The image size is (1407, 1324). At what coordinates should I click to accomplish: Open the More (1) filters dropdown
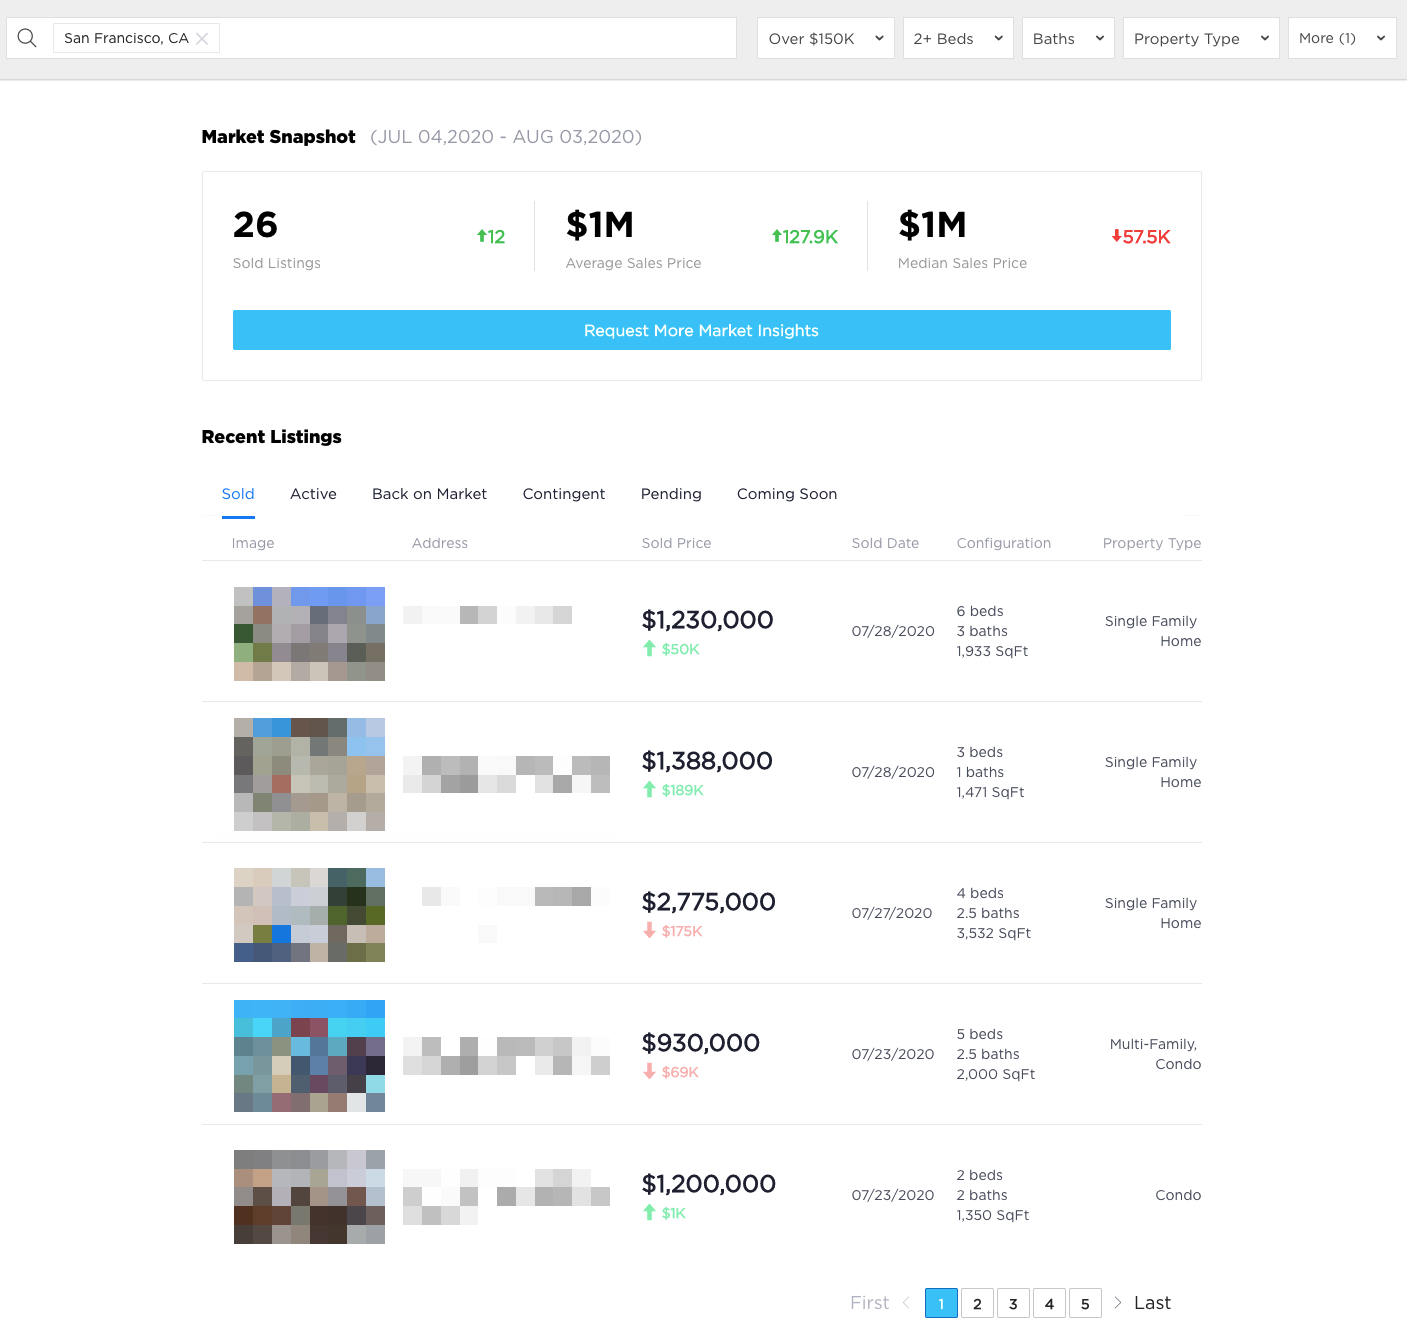(1342, 38)
